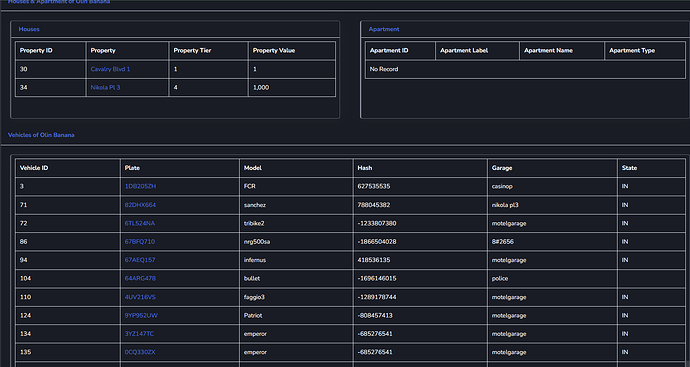Click the Houses panel heading
The width and height of the screenshot is (690, 367).
tap(29, 29)
